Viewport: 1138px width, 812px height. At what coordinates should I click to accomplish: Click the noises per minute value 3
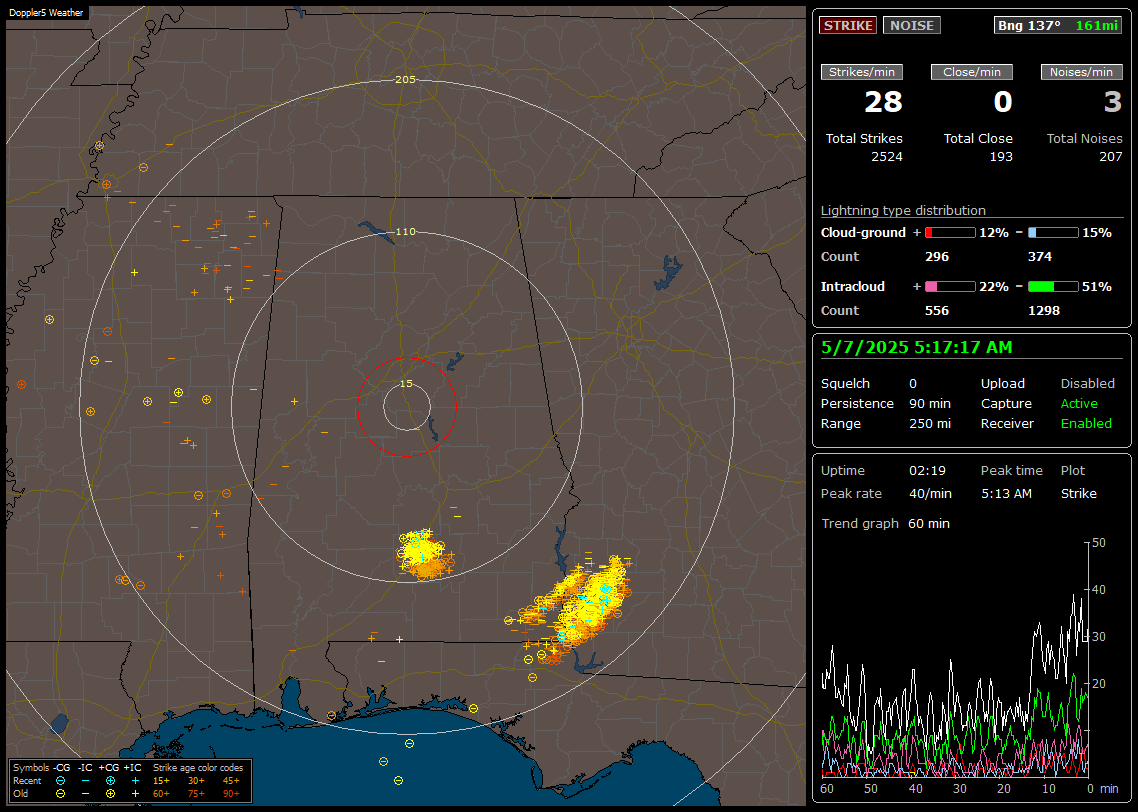coord(1113,102)
